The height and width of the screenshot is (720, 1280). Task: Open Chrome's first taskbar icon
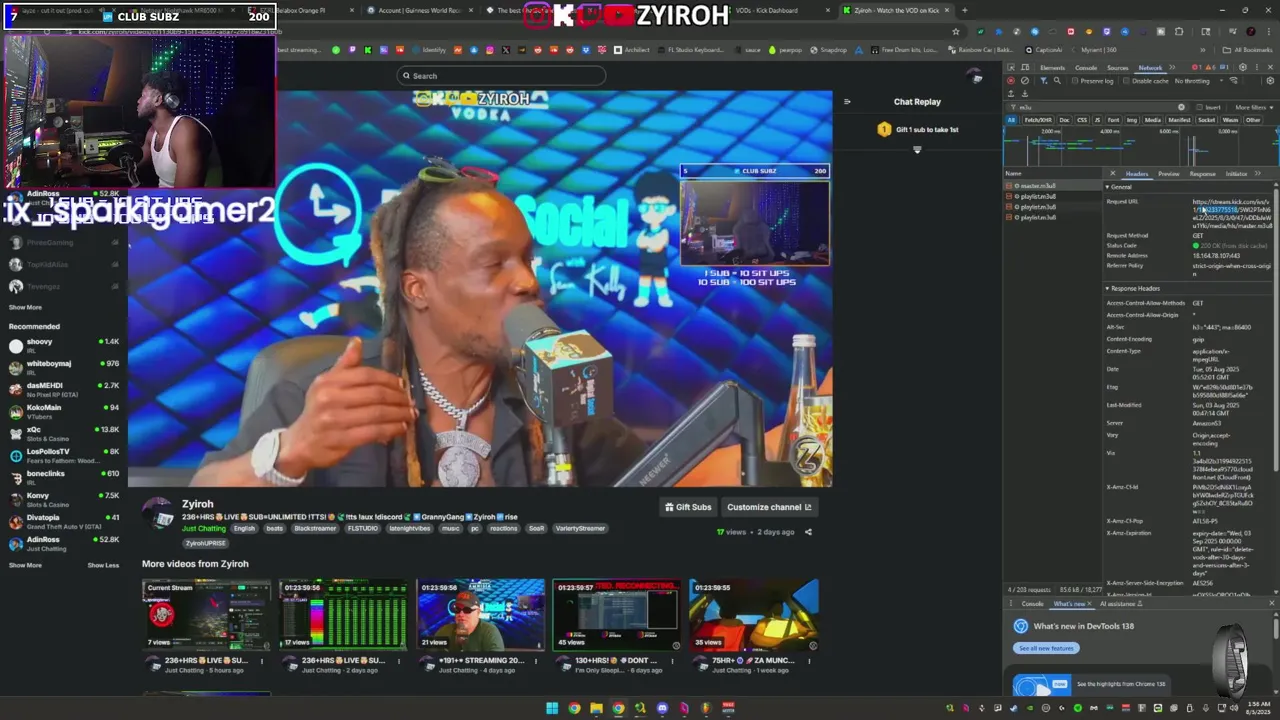coord(574,708)
